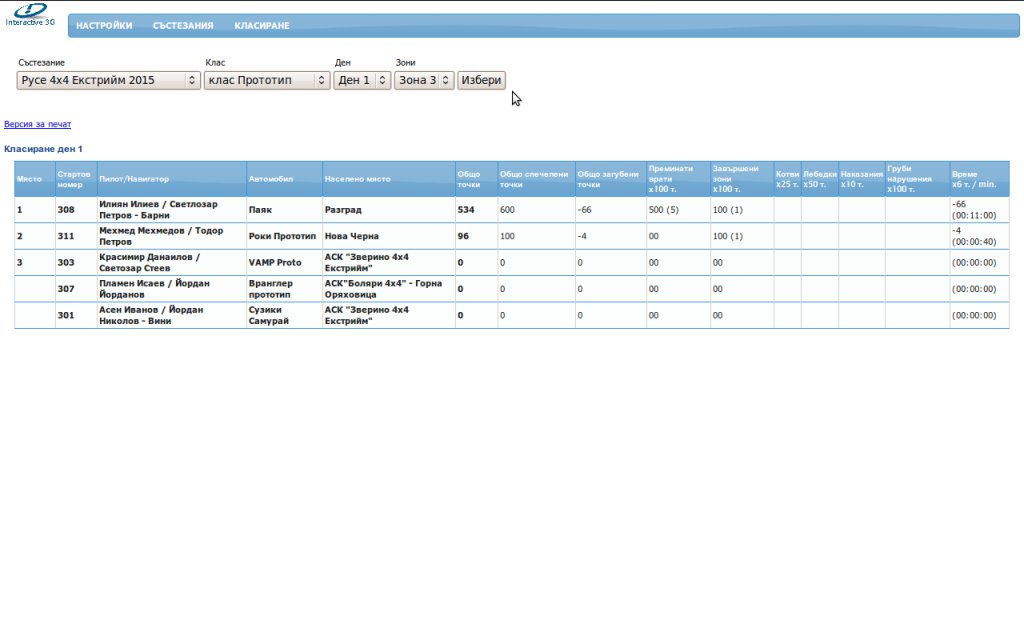Click earned points value 600
This screenshot has width=1024, height=640.
(507, 210)
